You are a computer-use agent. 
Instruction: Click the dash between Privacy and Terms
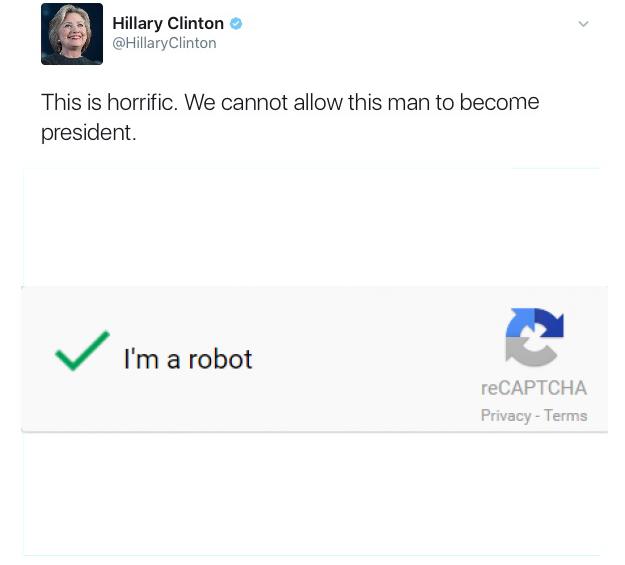[538, 416]
